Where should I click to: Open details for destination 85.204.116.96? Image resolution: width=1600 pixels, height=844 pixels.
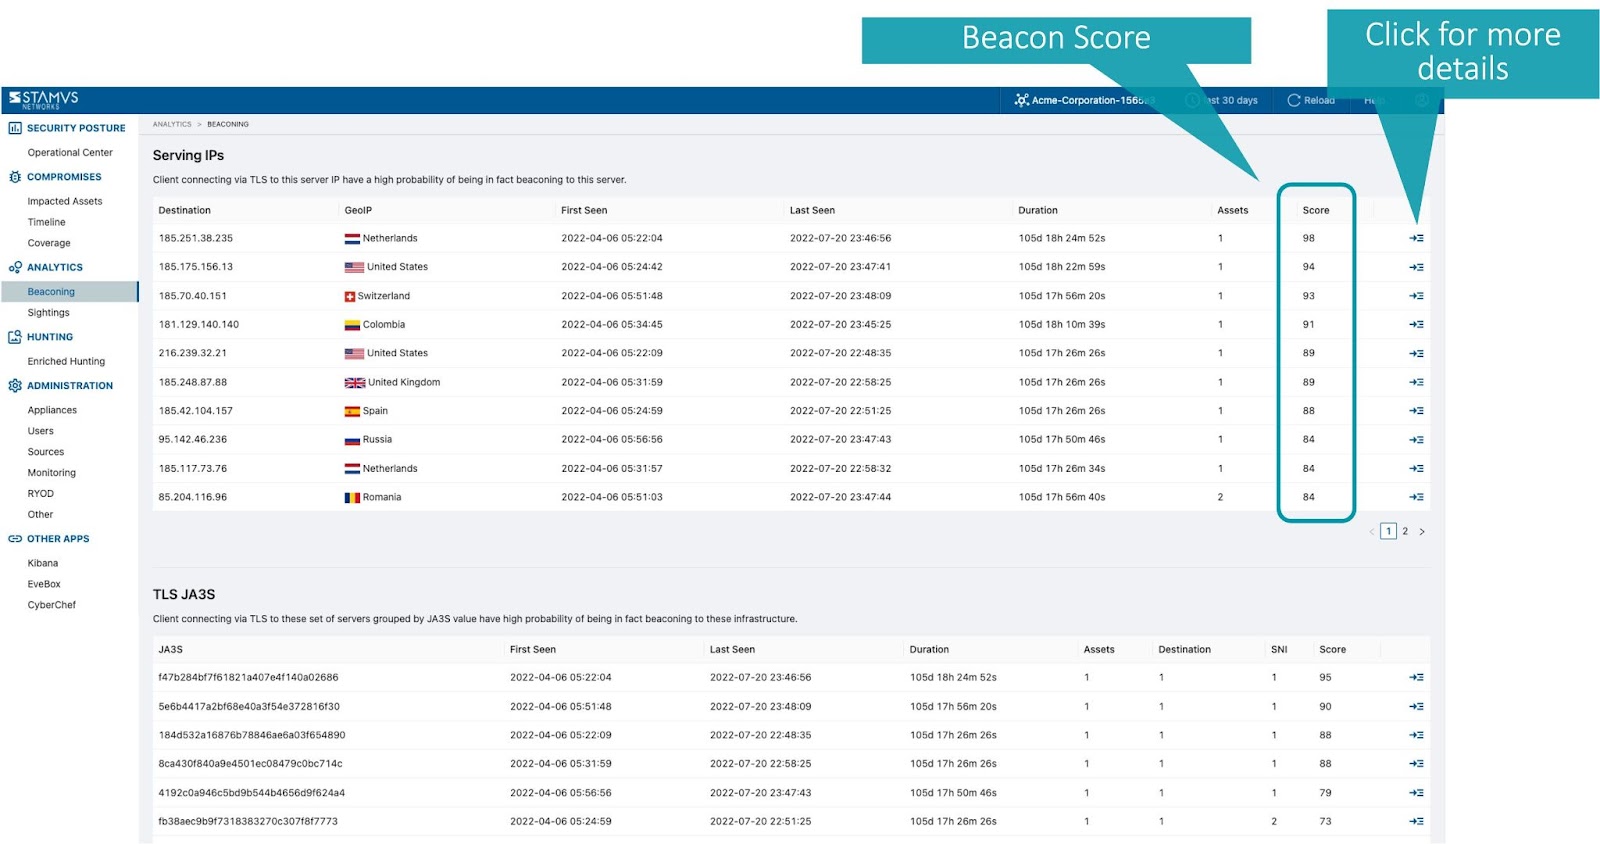[x=1416, y=497]
